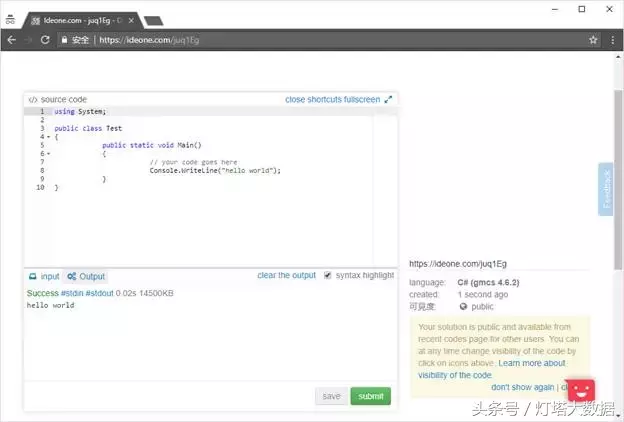Image resolution: width=624 pixels, height=422 pixels.
Task: Open Chrome's three-dot menu
Action: point(612,40)
